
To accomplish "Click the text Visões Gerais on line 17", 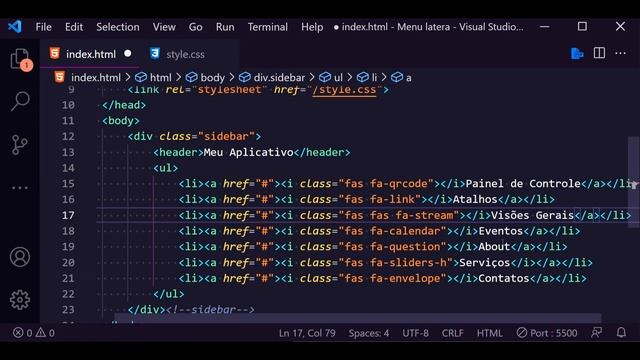I will 532,215.
